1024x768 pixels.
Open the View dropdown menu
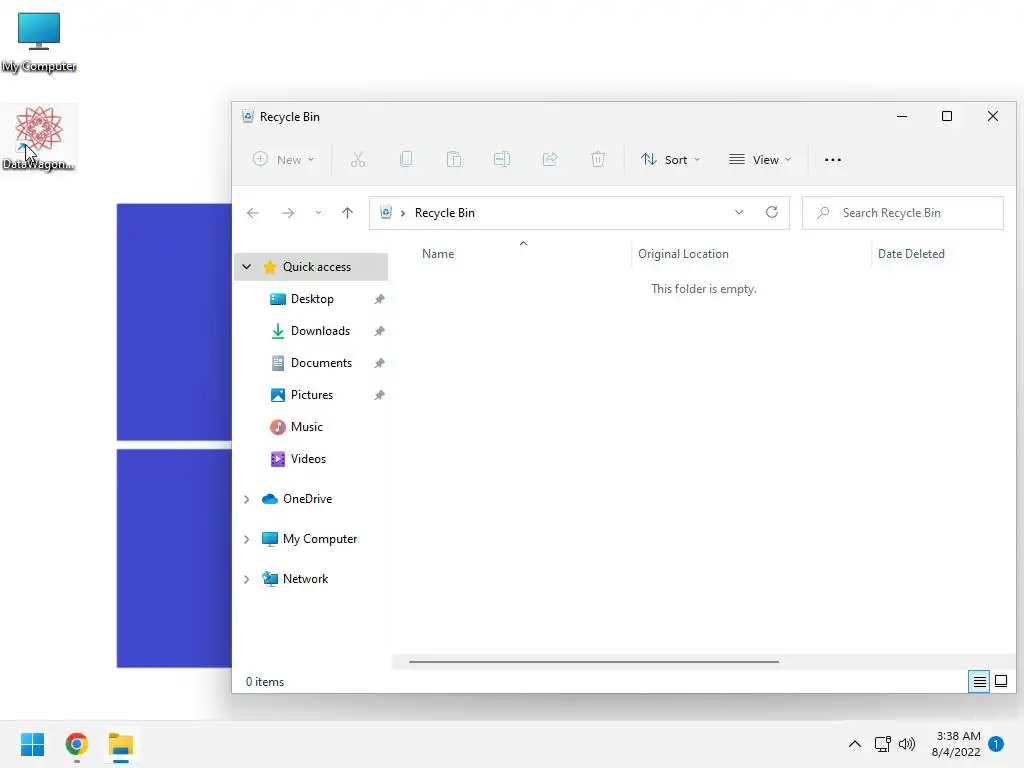click(760, 159)
